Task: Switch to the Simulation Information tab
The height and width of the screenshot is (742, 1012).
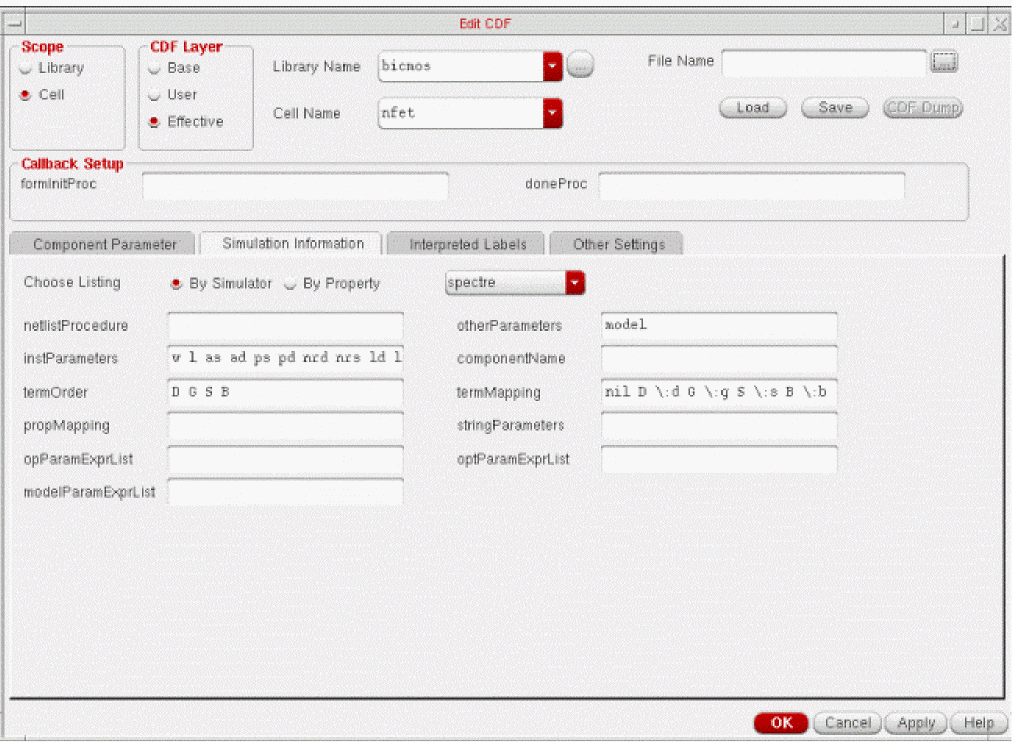Action: click(x=292, y=243)
